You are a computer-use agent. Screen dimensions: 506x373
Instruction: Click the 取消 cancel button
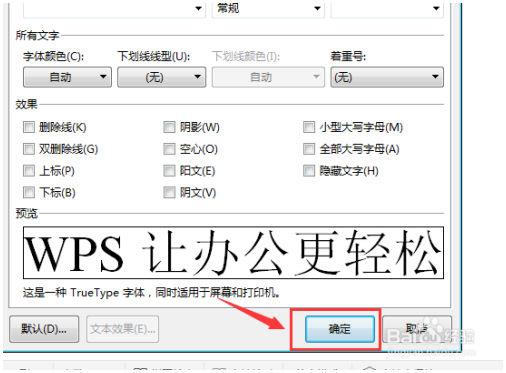(417, 329)
